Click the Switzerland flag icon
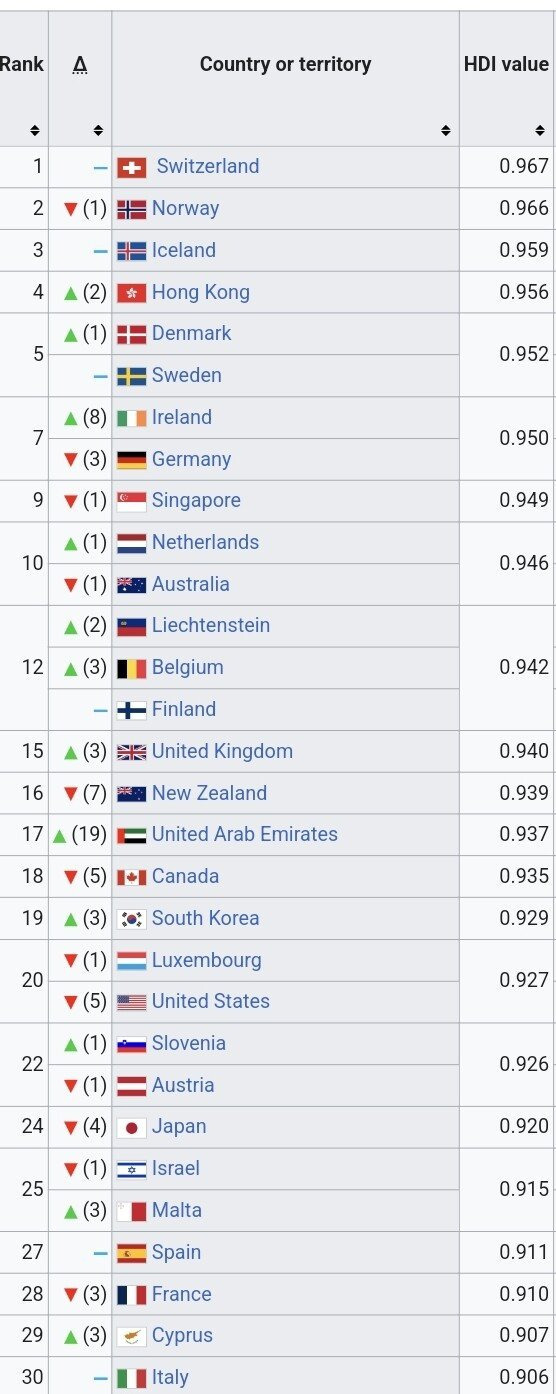Screen dimensions: 556x1394 tap(132, 168)
